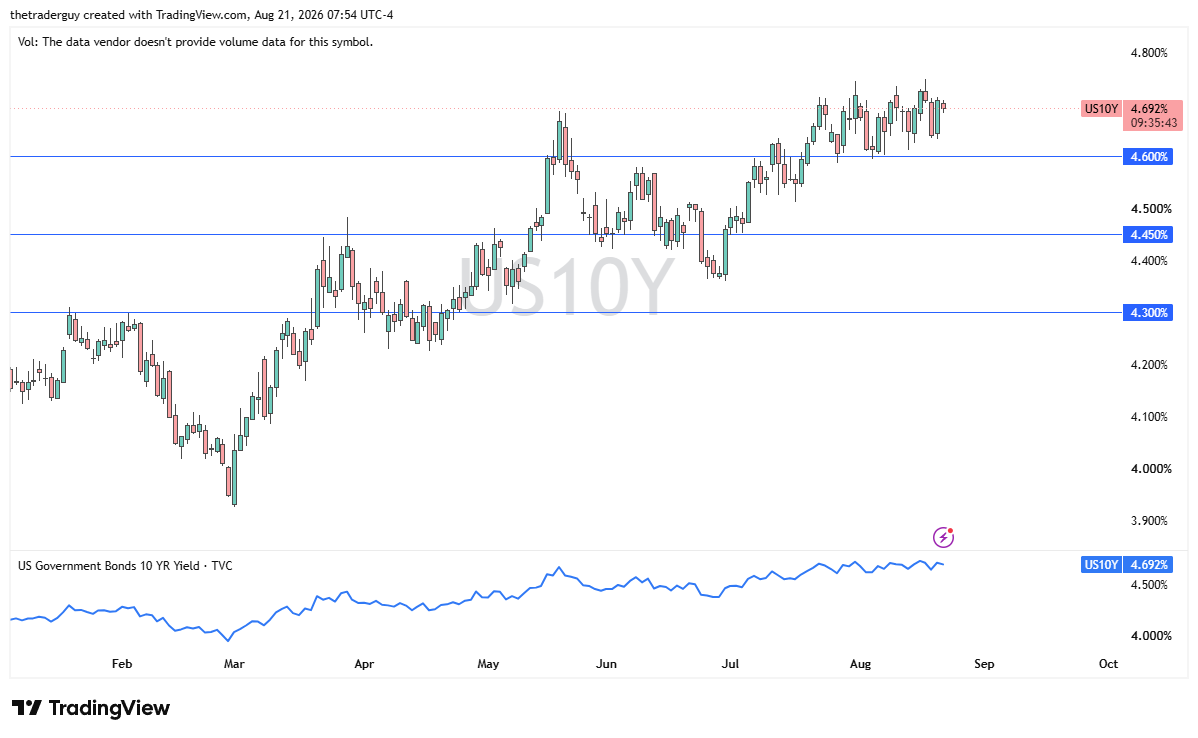
Task: Click the Apr label on time axis
Action: pyautogui.click(x=364, y=664)
